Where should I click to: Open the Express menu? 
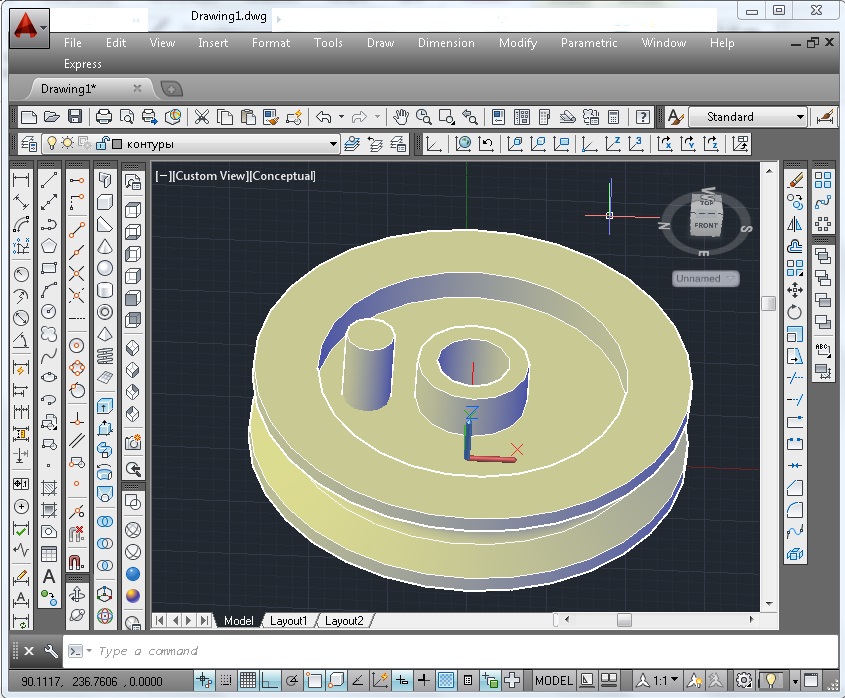pos(82,64)
